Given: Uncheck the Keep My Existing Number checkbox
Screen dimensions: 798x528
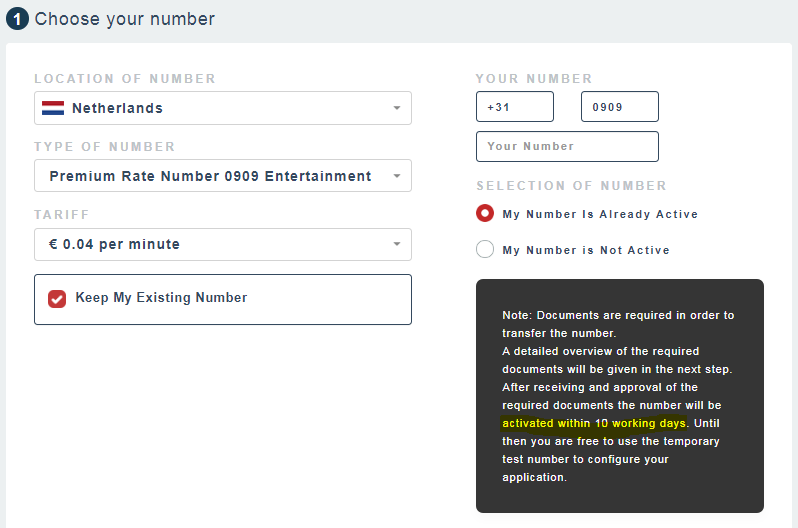Looking at the screenshot, I should tap(57, 299).
